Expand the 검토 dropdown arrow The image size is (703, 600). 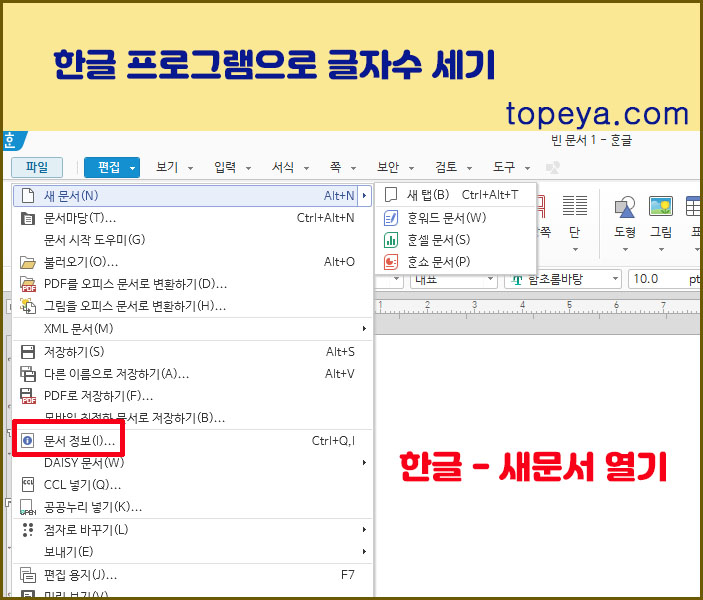pyautogui.click(x=469, y=169)
